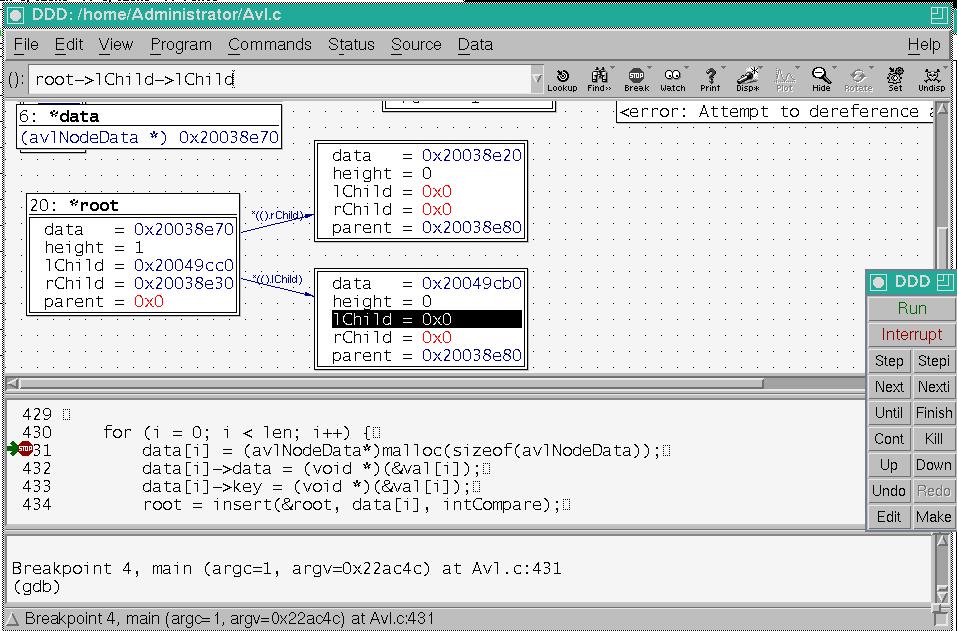Click the Disp* display icon

[x=747, y=79]
